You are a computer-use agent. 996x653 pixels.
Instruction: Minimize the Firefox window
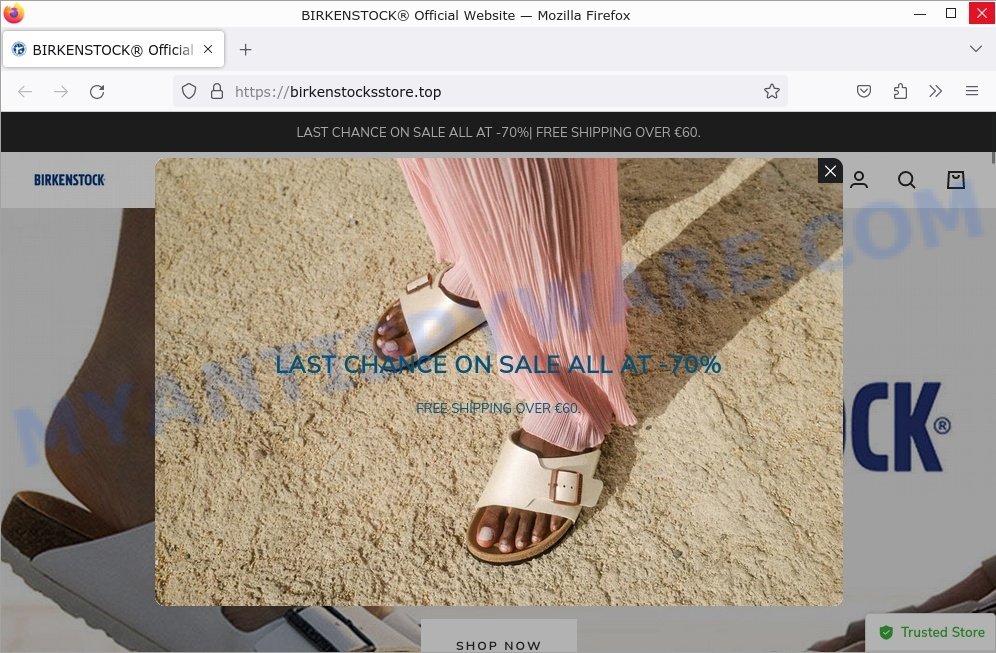pyautogui.click(x=920, y=14)
